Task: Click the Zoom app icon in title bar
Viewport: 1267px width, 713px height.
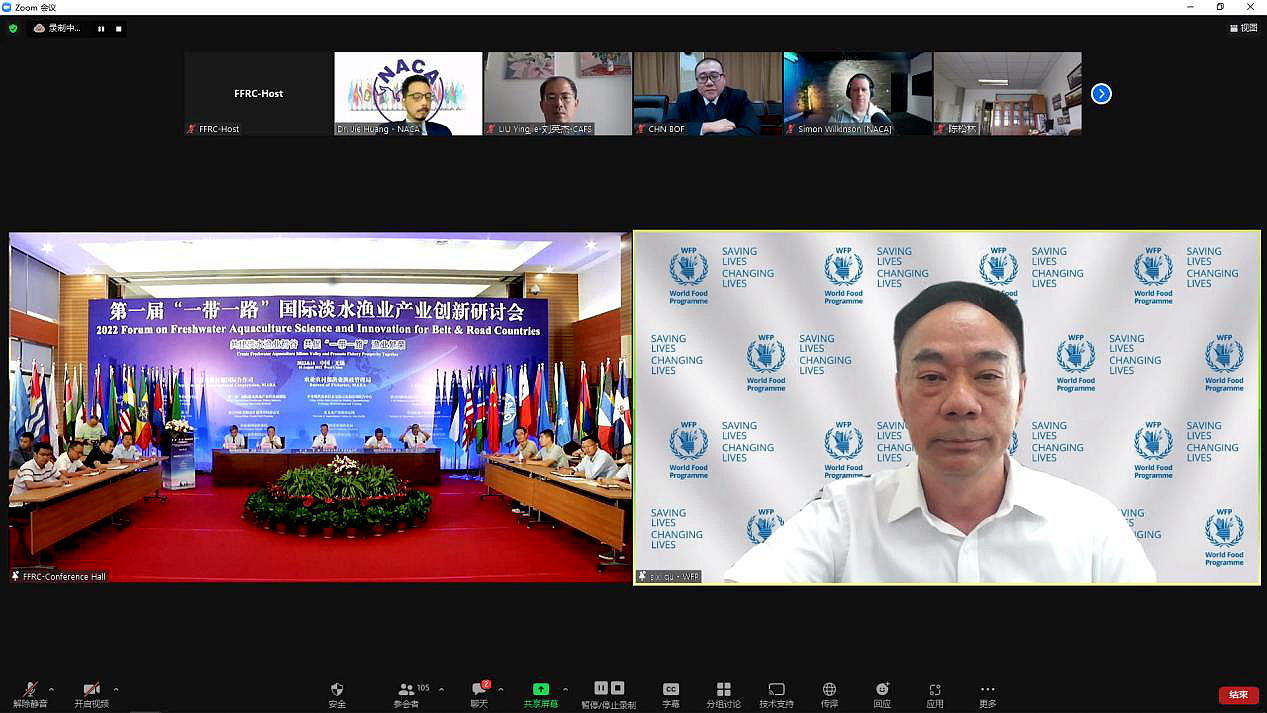Action: [x=7, y=7]
